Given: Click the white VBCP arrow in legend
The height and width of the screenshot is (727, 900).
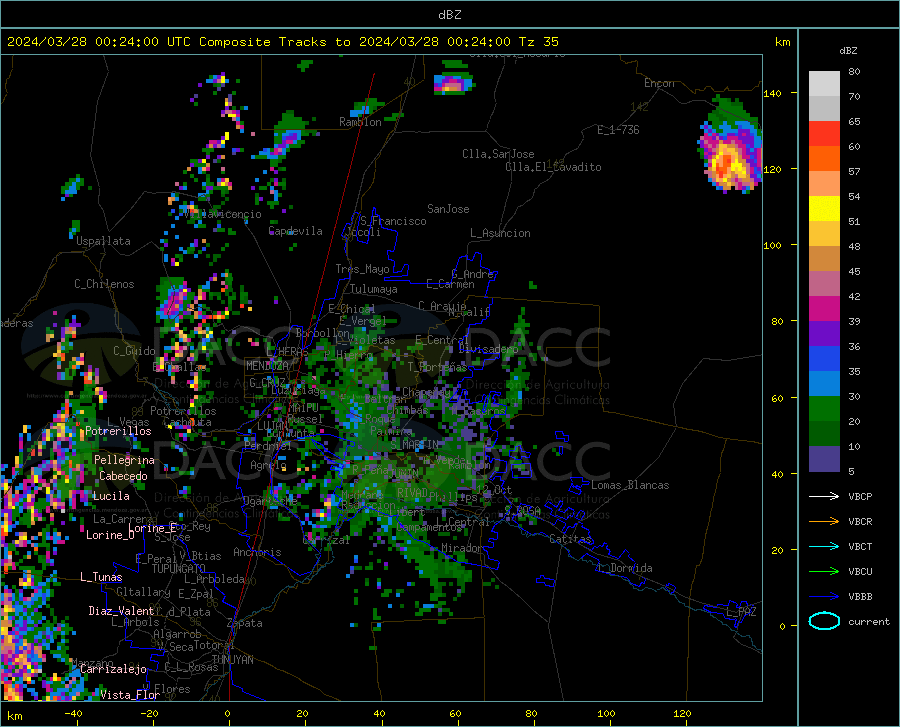Looking at the screenshot, I should pos(824,496).
